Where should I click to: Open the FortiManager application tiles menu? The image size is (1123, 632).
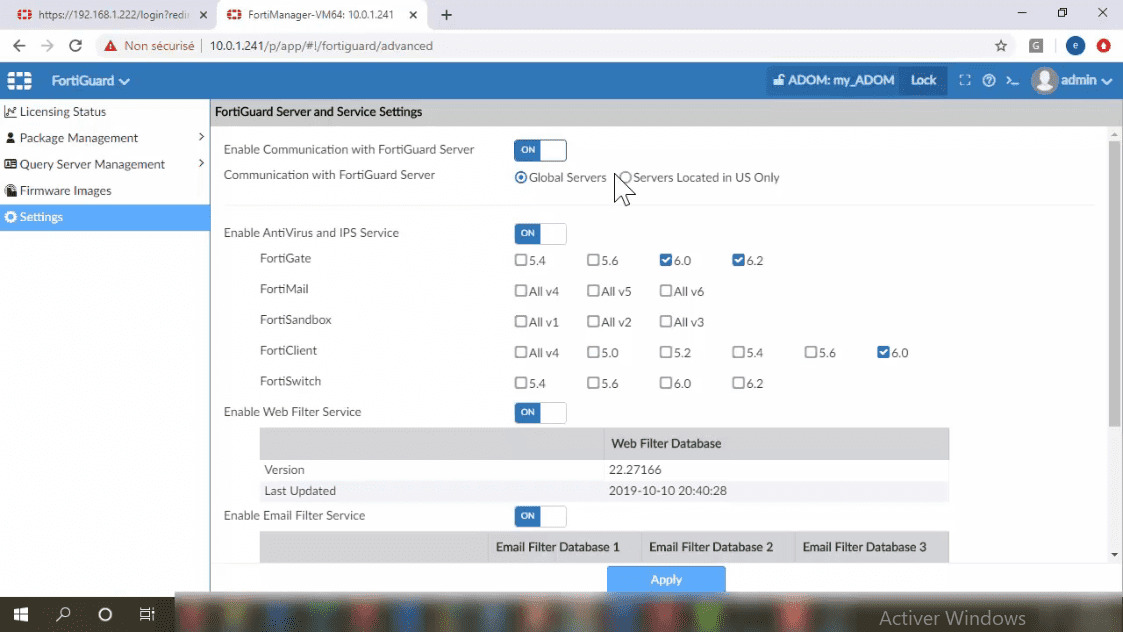(x=18, y=80)
